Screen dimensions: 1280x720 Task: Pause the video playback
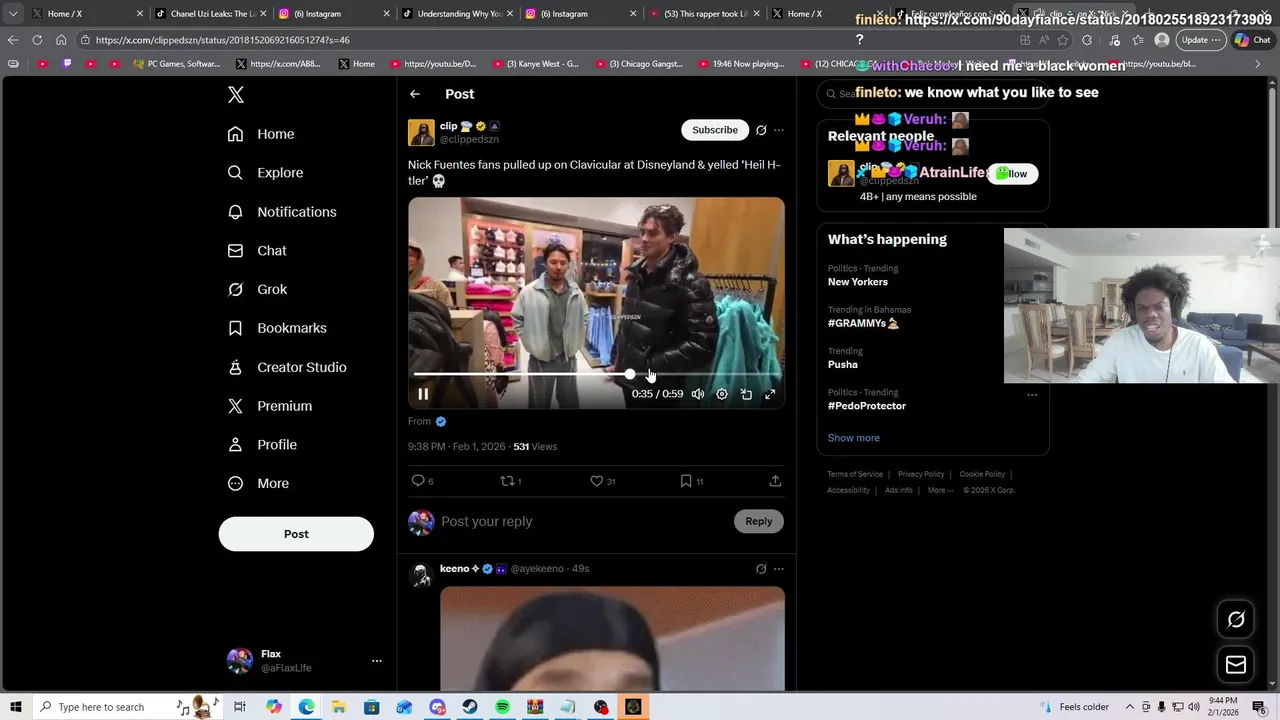423,394
